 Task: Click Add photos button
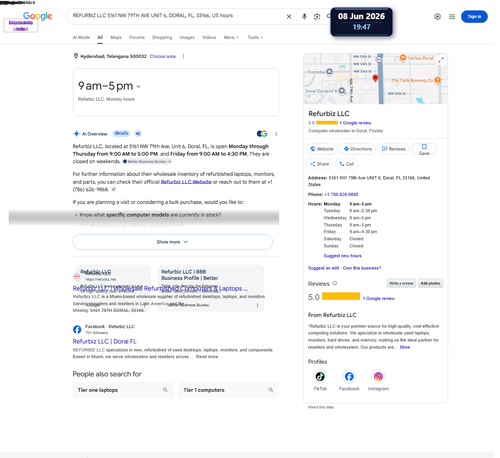[430, 283]
